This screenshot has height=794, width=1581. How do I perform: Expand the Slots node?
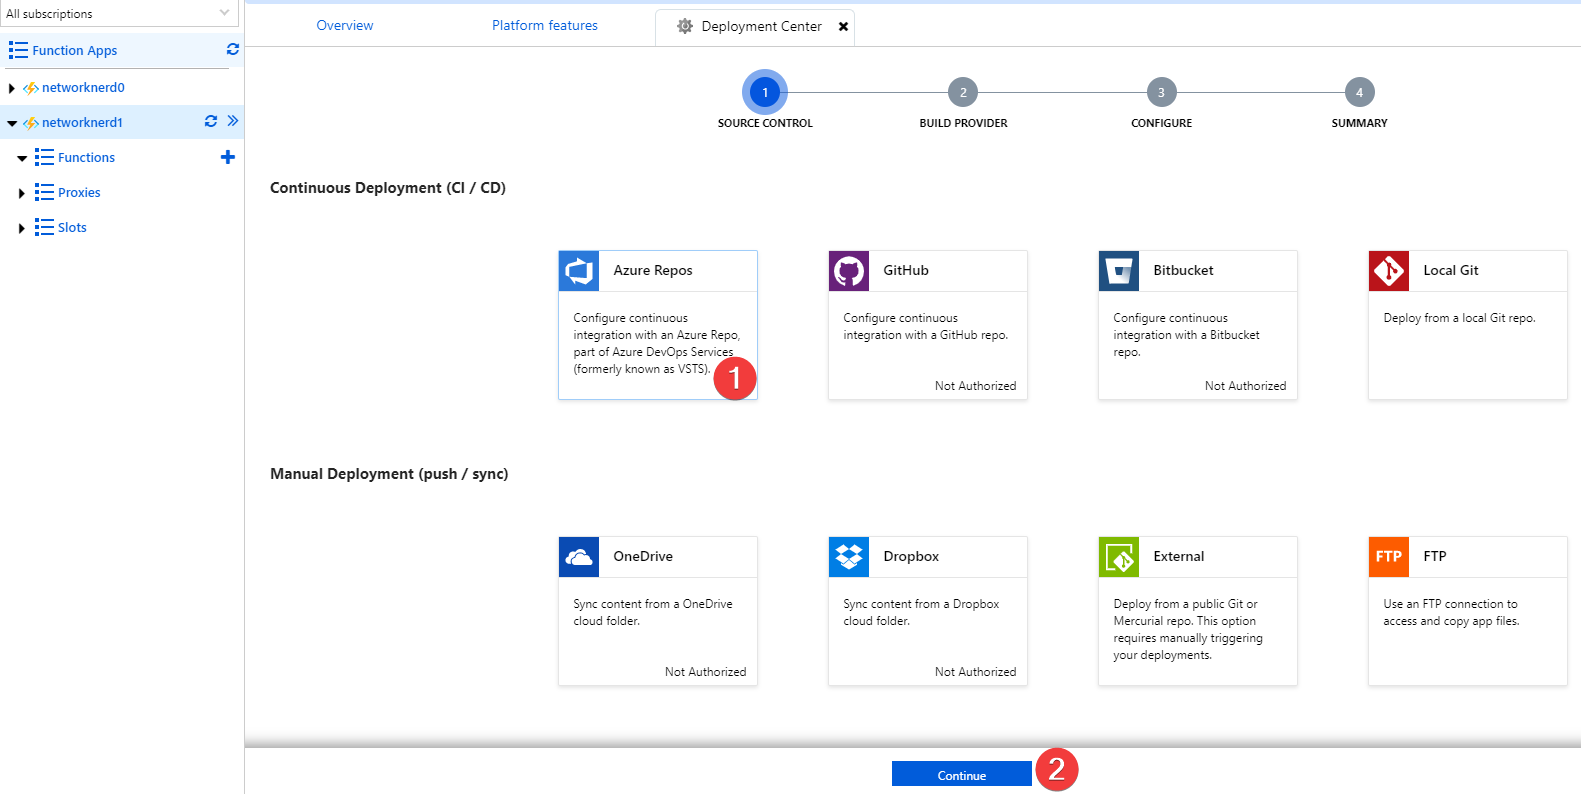[x=21, y=228]
